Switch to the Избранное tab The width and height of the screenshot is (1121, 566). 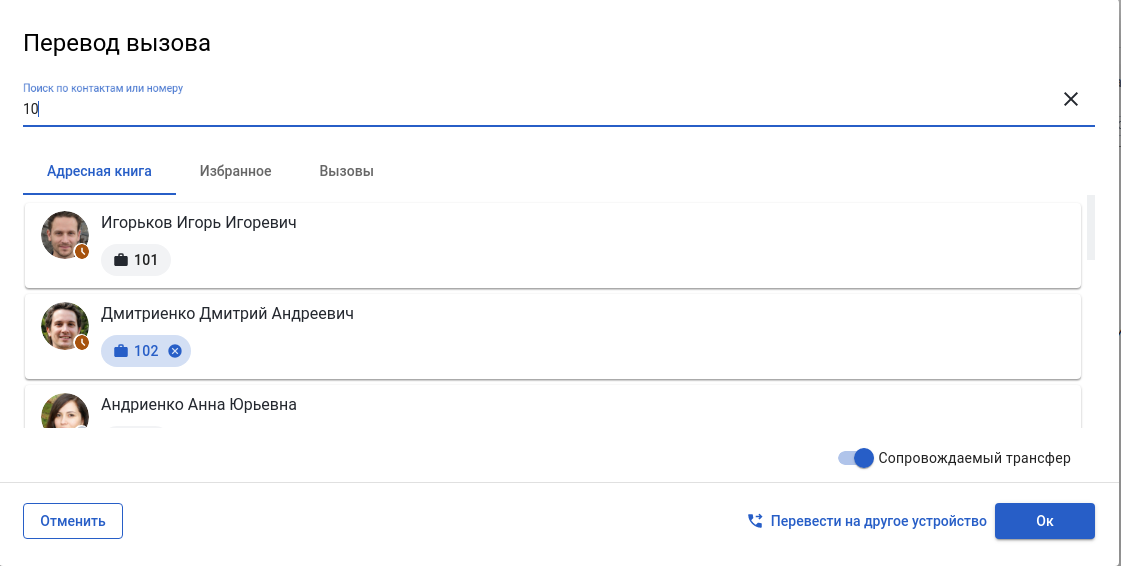click(235, 171)
